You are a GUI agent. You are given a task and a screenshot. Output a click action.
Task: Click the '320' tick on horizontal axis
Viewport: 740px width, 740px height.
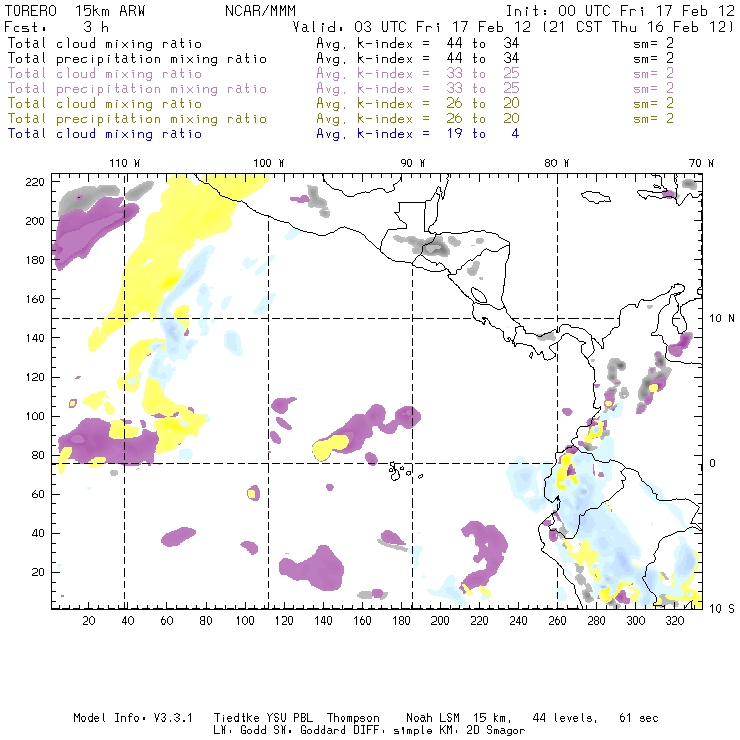tap(674, 621)
